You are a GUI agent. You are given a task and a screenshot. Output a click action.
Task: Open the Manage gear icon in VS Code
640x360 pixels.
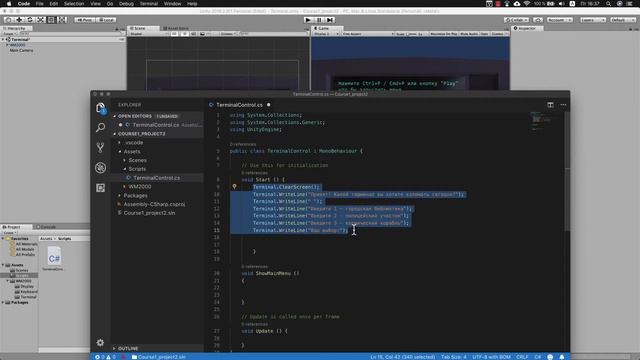pos(100,342)
